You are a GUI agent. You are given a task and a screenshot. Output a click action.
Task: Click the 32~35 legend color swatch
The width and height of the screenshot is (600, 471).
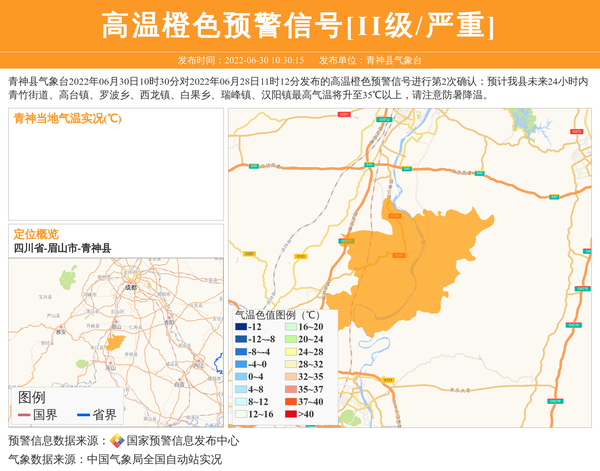coord(291,377)
